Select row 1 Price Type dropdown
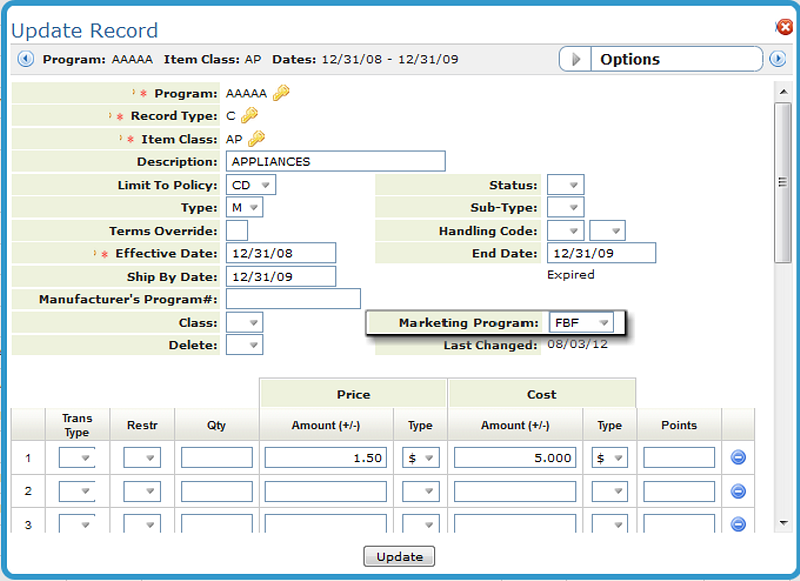The width and height of the screenshot is (800, 581). [420, 458]
